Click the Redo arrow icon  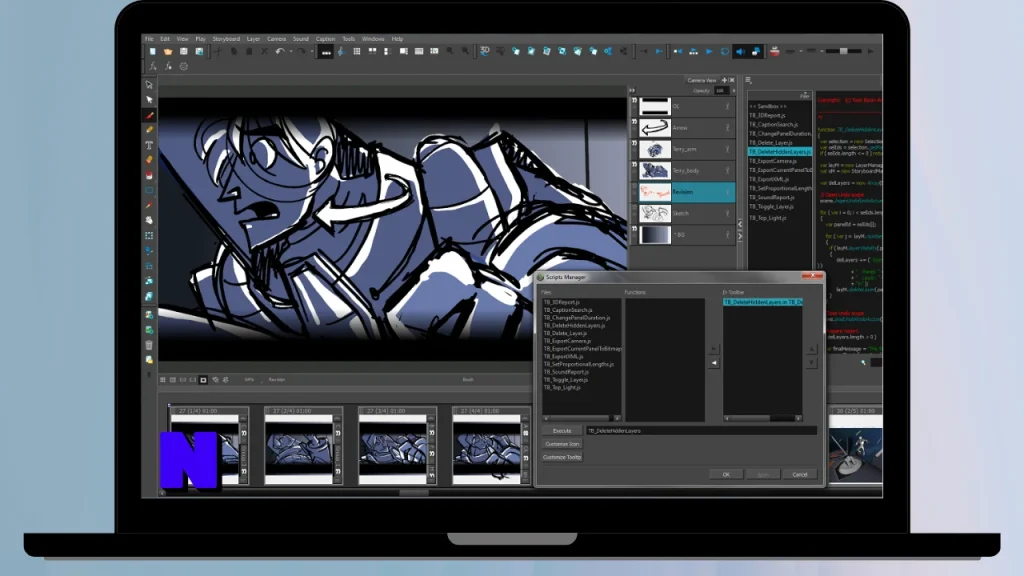pyautogui.click(x=301, y=52)
